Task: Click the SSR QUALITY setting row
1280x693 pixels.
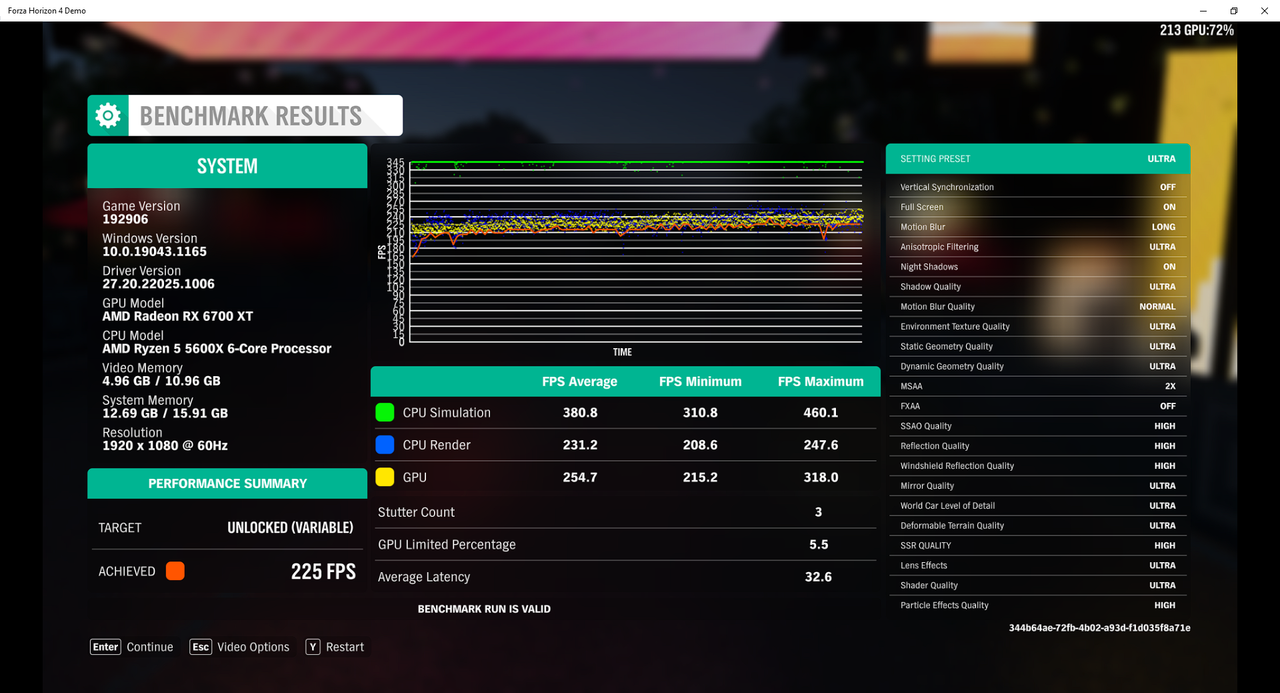Action: [1038, 545]
